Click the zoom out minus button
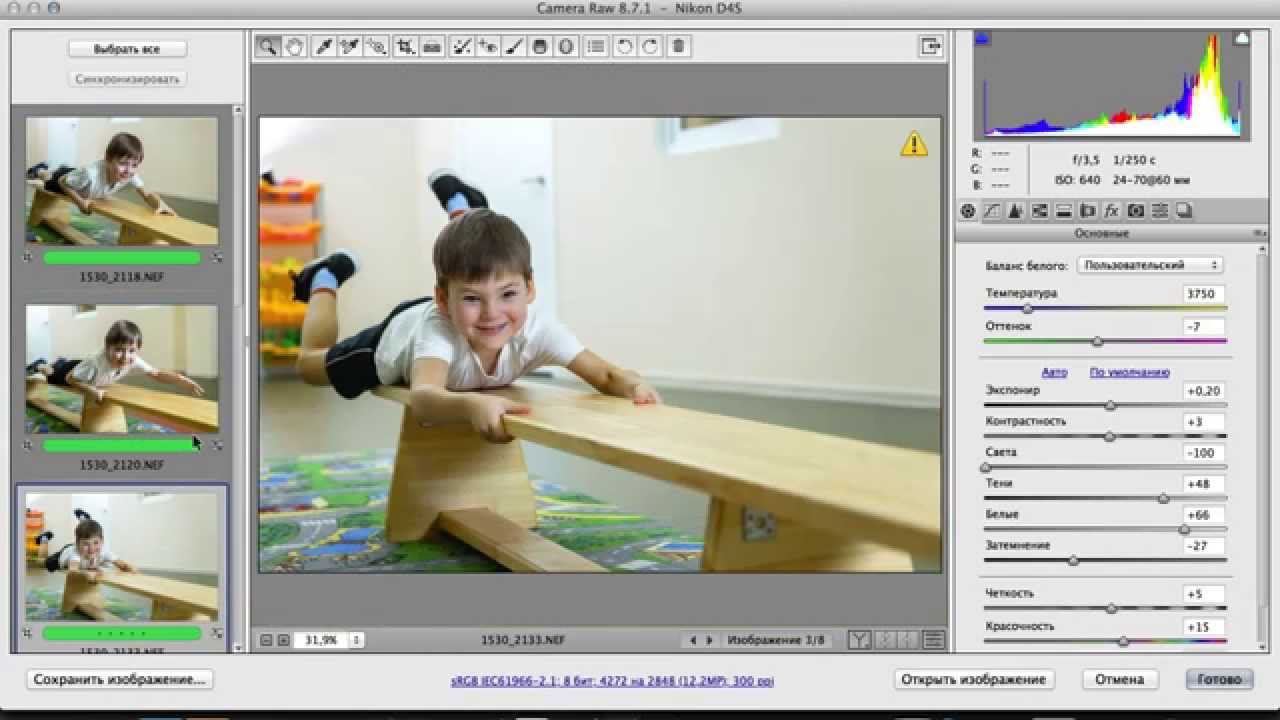The height and width of the screenshot is (720, 1280). pyautogui.click(x=266, y=640)
